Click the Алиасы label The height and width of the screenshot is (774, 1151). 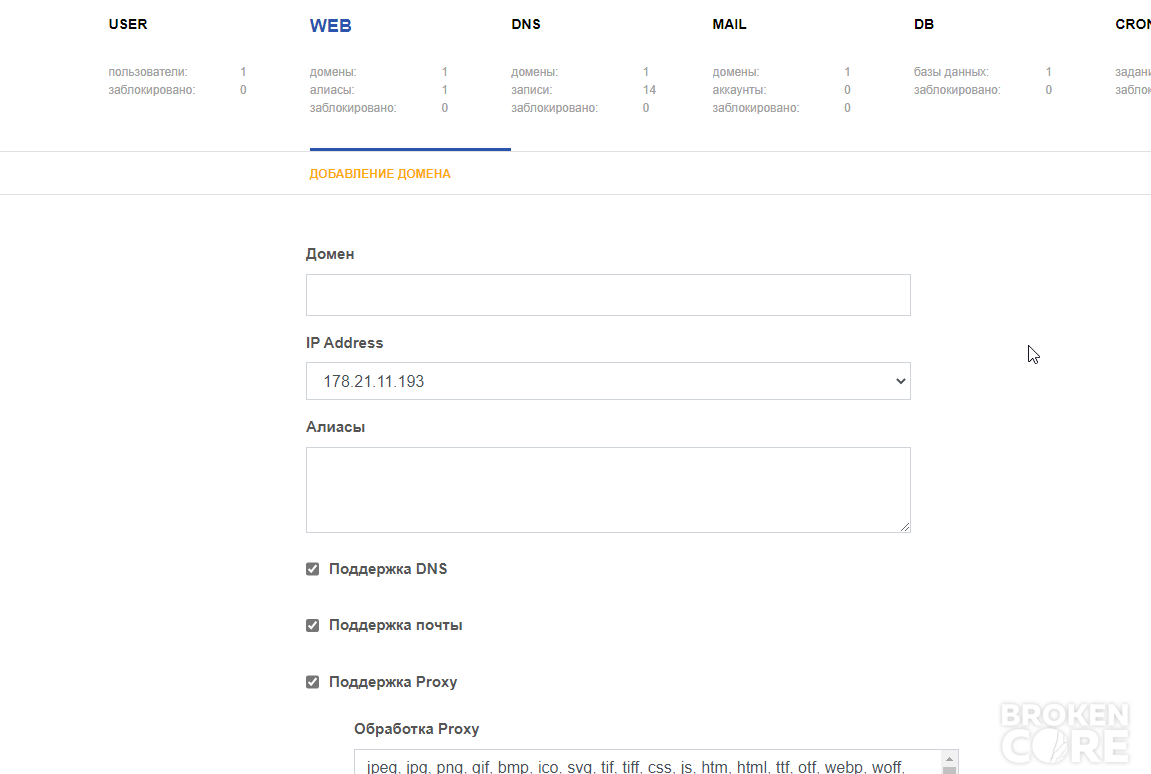(335, 427)
